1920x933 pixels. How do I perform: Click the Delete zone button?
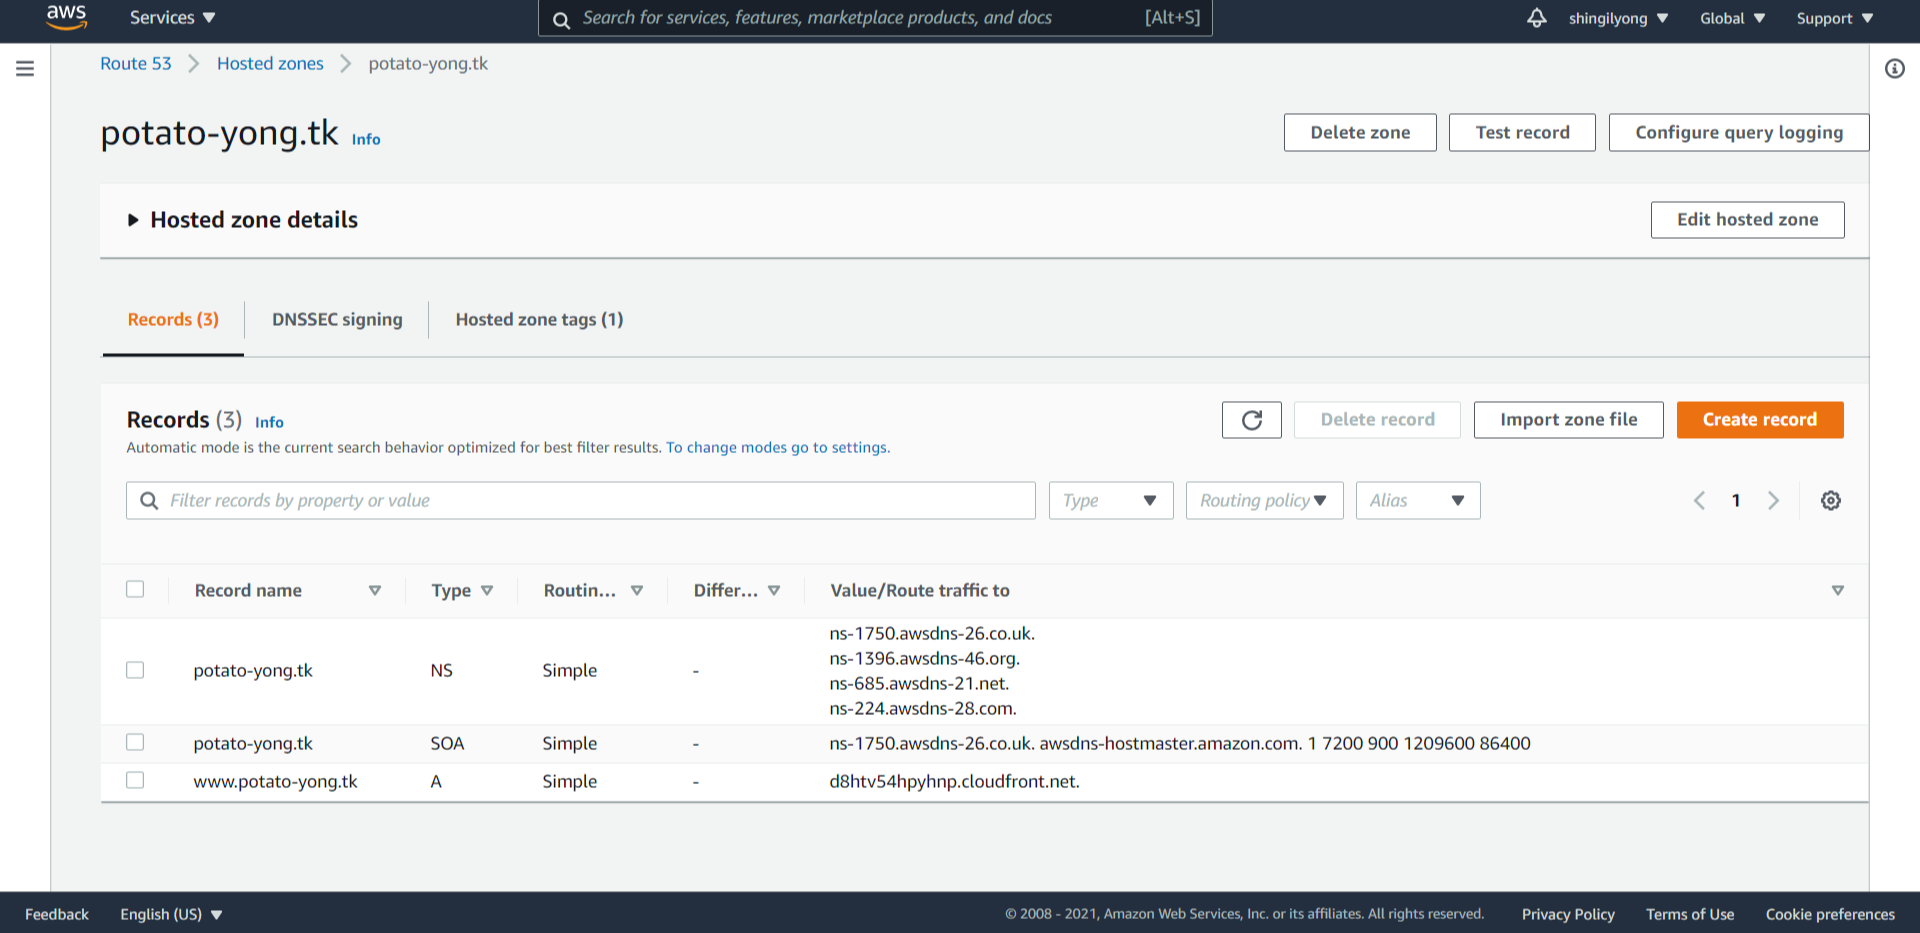point(1360,132)
